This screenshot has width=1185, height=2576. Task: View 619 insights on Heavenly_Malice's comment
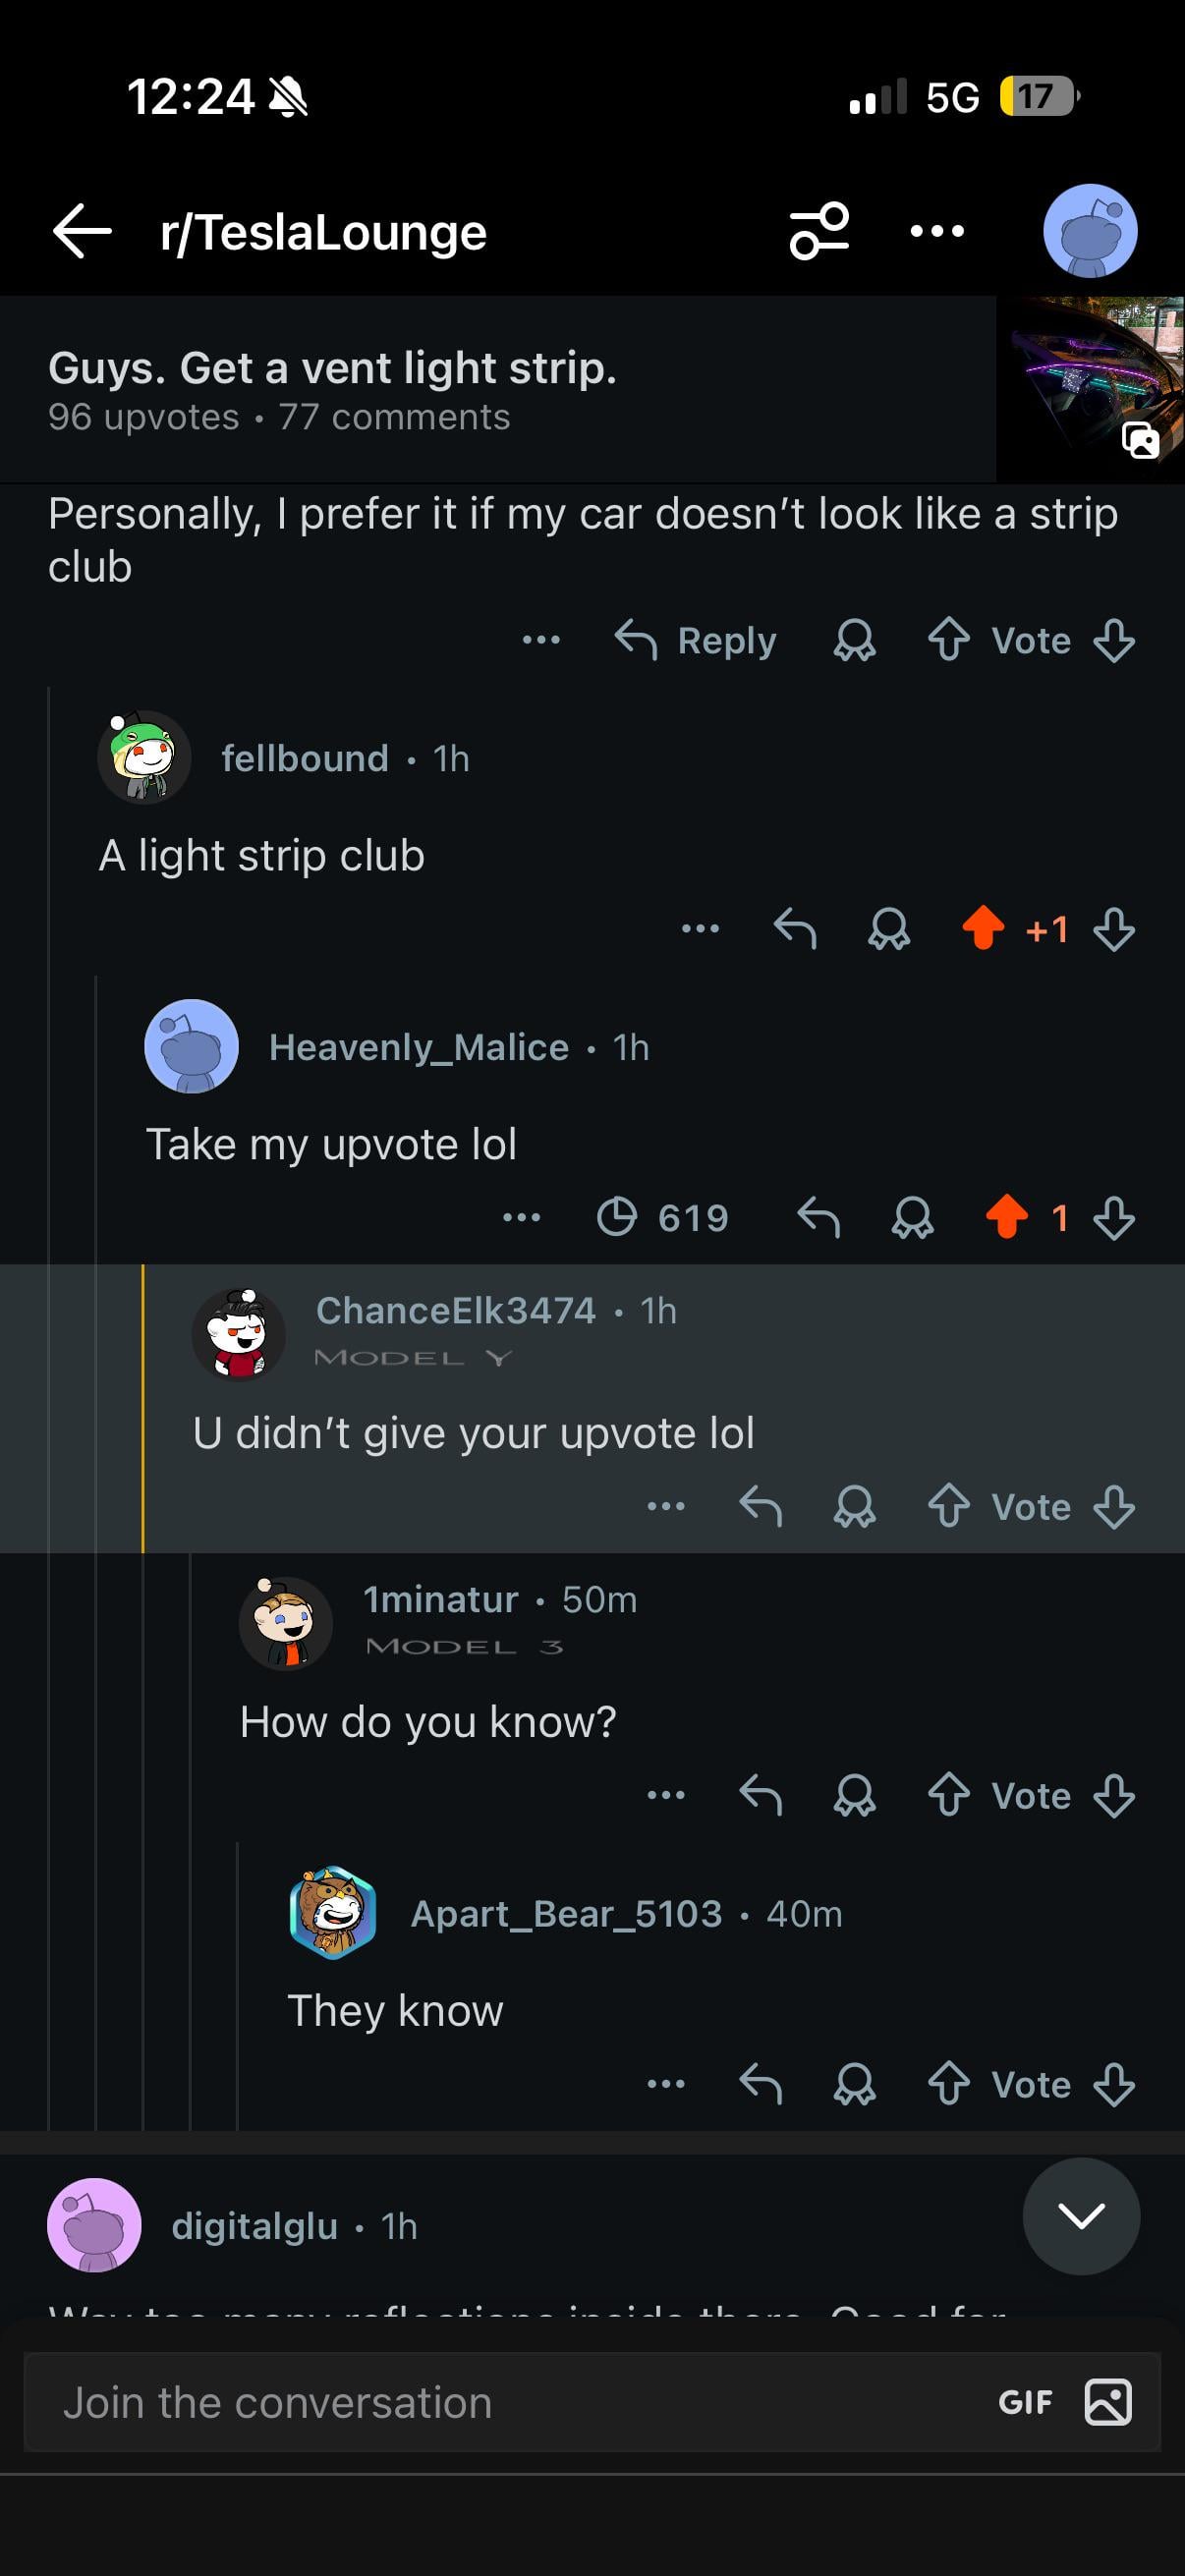pyautogui.click(x=663, y=1217)
